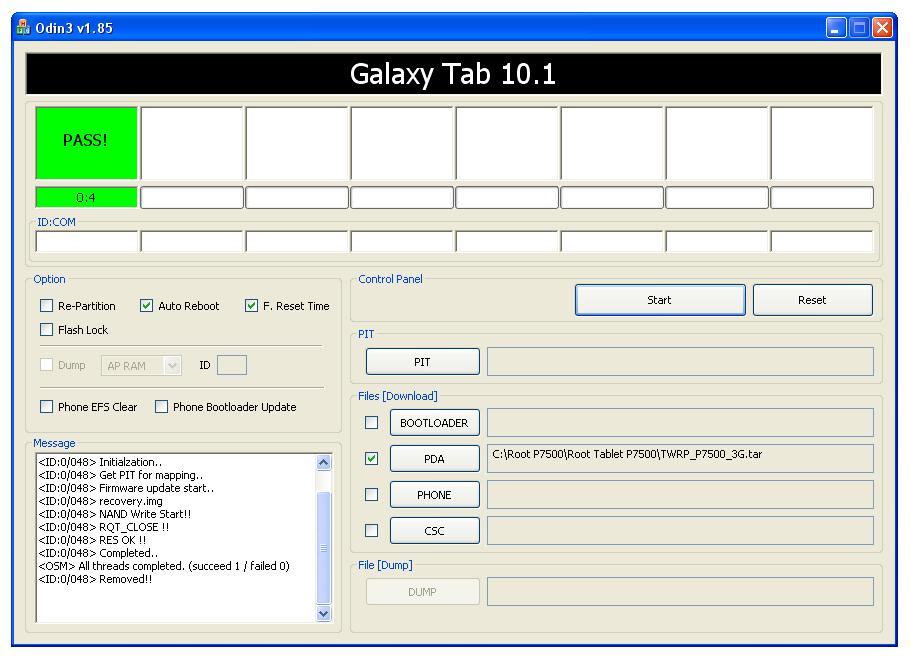
Task: Click the Dump ID input field
Action: [232, 365]
